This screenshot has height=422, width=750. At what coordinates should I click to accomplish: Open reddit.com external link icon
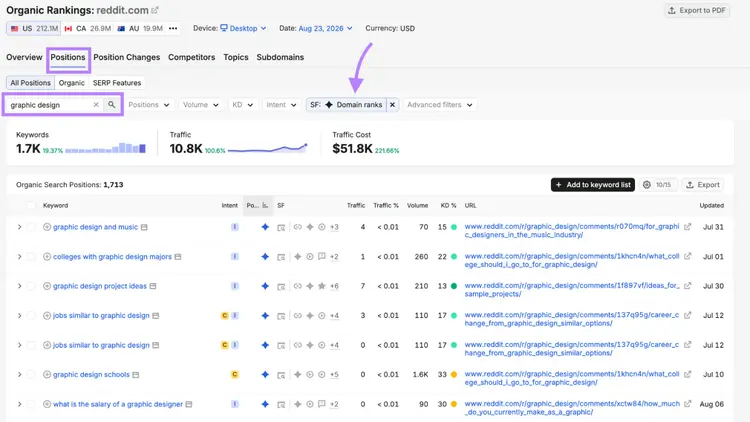[x=154, y=10]
